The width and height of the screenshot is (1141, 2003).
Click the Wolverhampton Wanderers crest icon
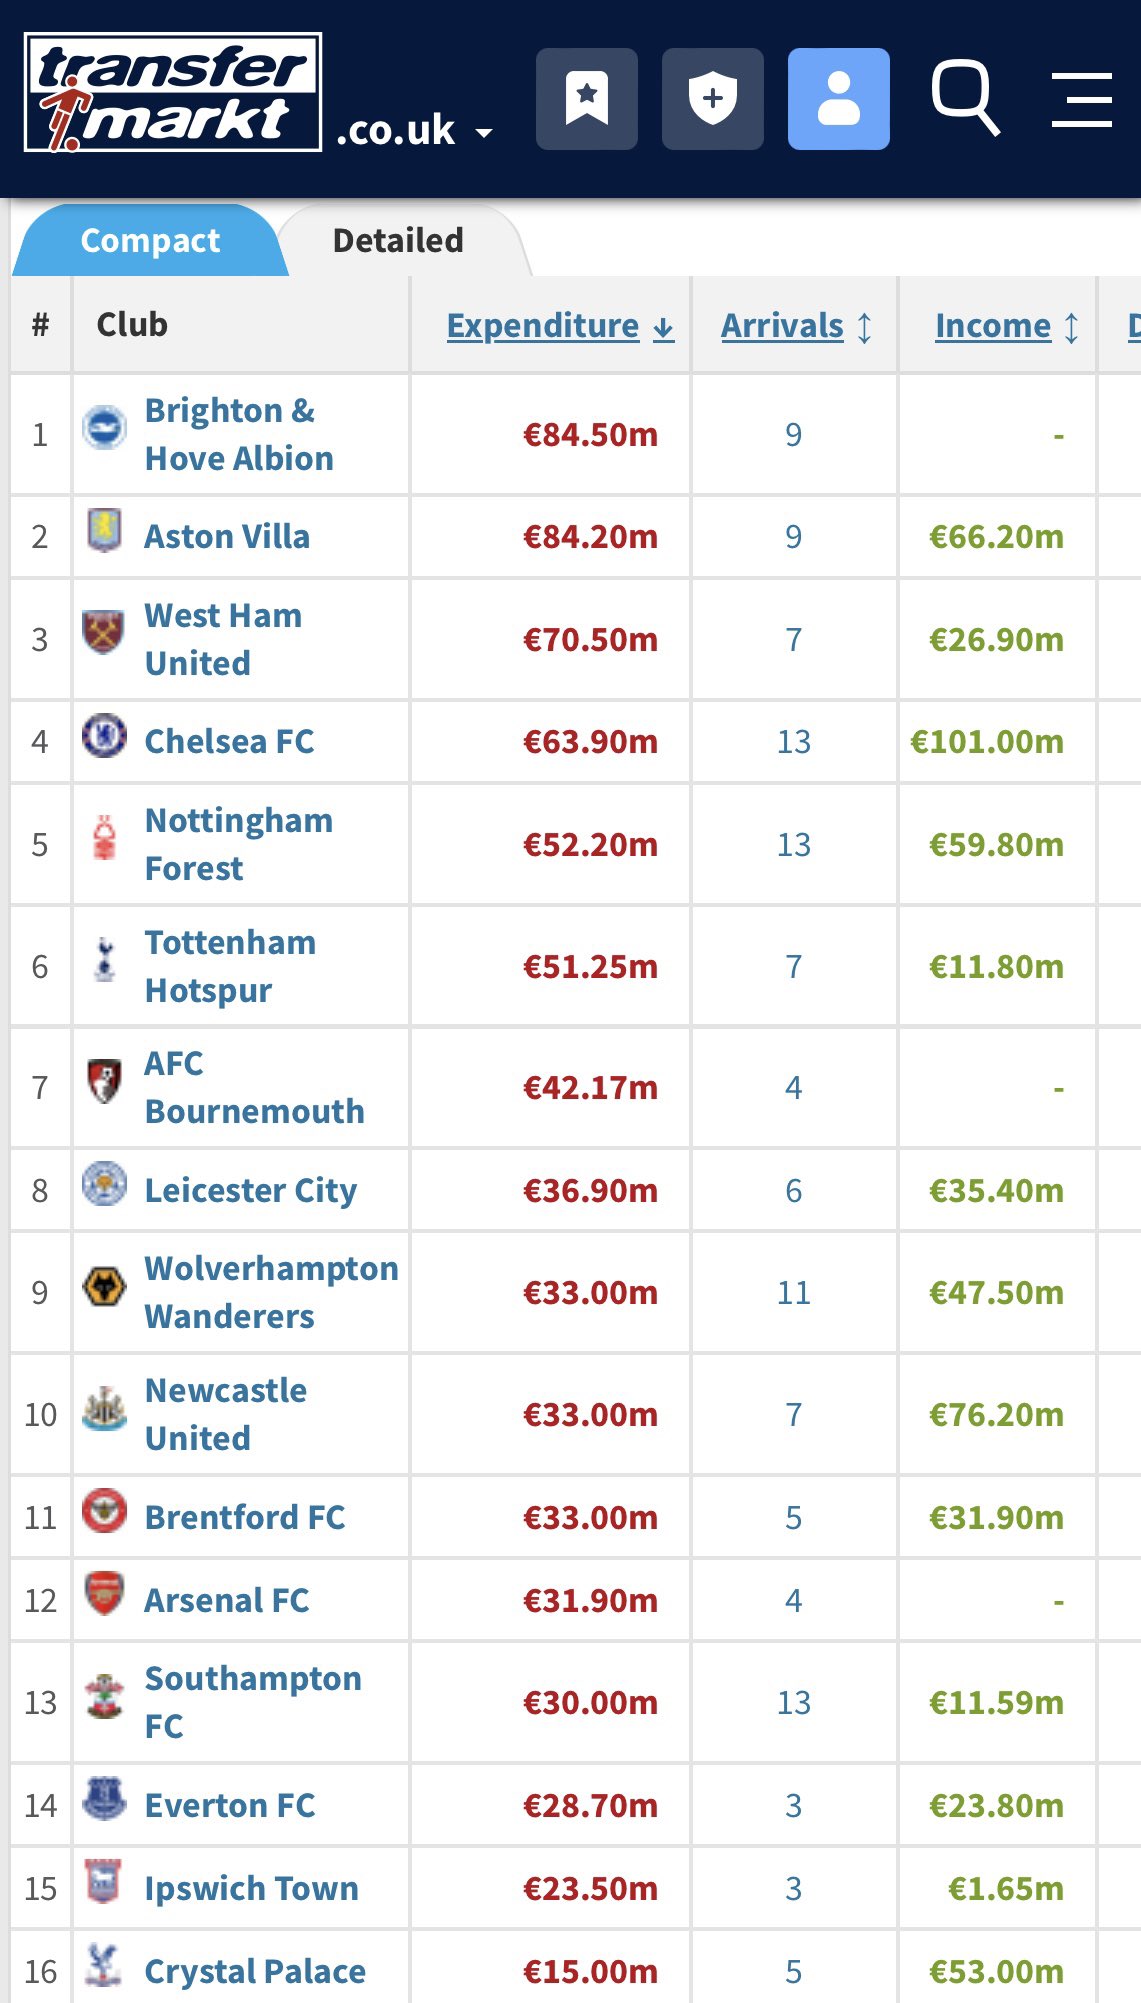[x=104, y=1286]
